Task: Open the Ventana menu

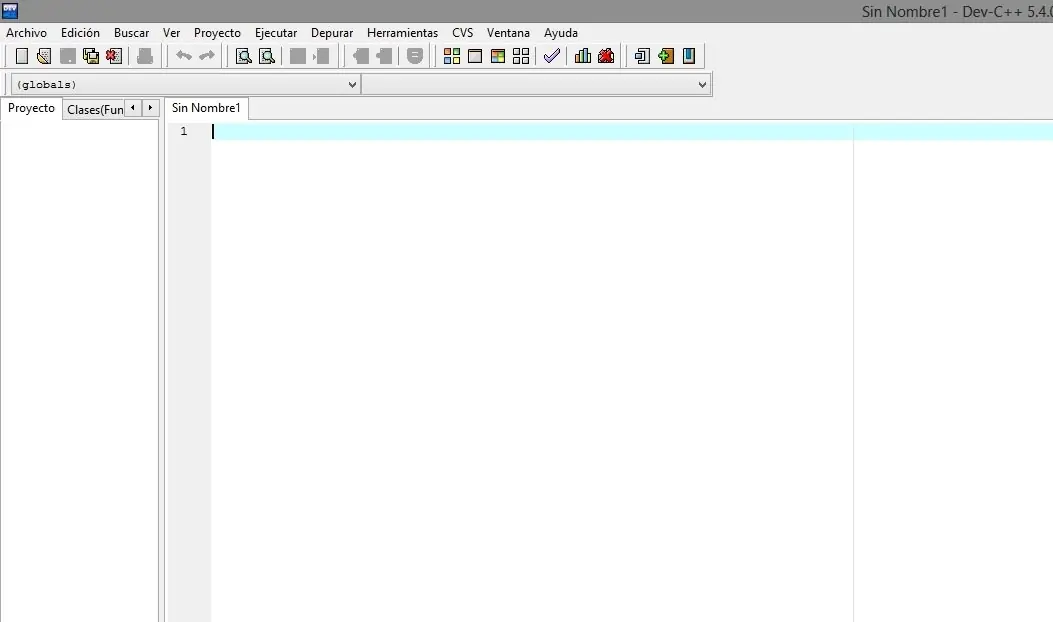Action: [508, 33]
